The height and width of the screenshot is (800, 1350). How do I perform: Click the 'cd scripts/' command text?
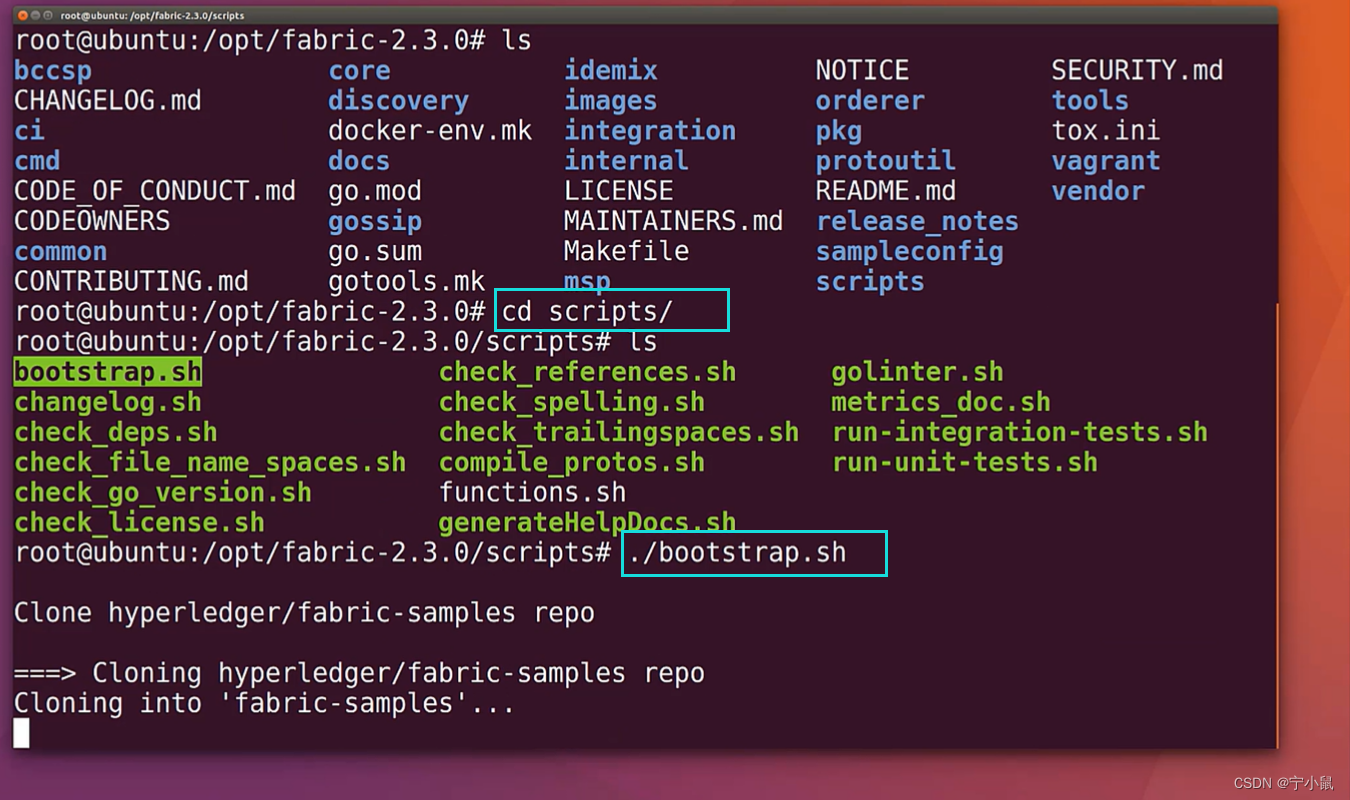[587, 312]
